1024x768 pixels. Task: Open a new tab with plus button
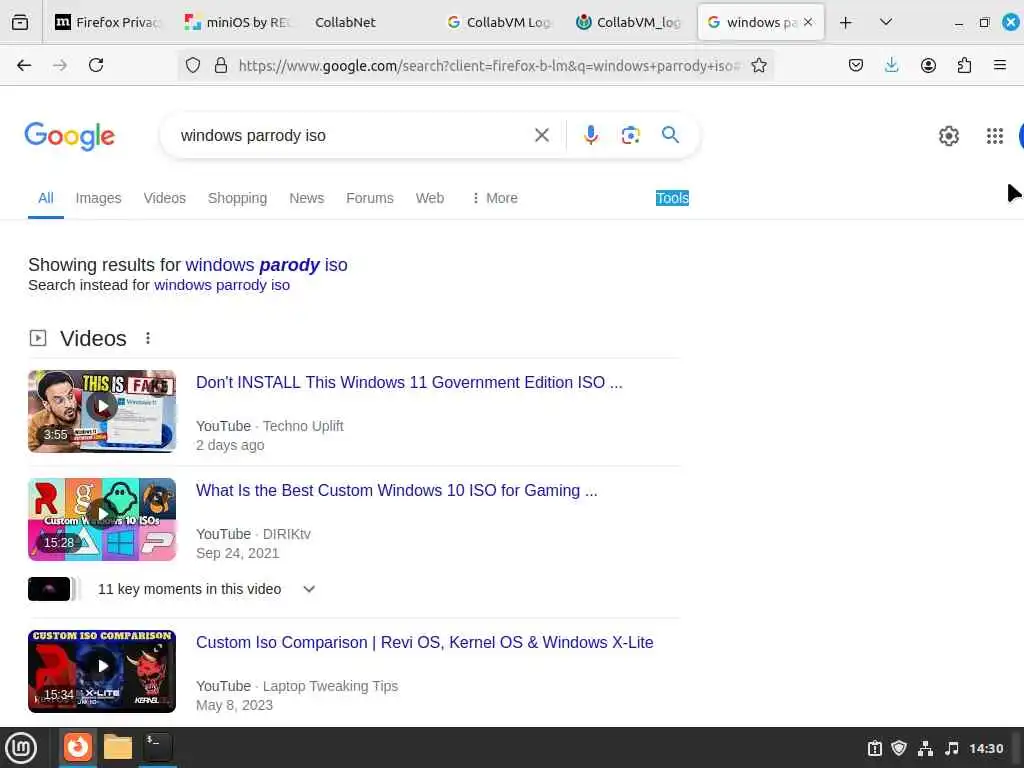[846, 22]
